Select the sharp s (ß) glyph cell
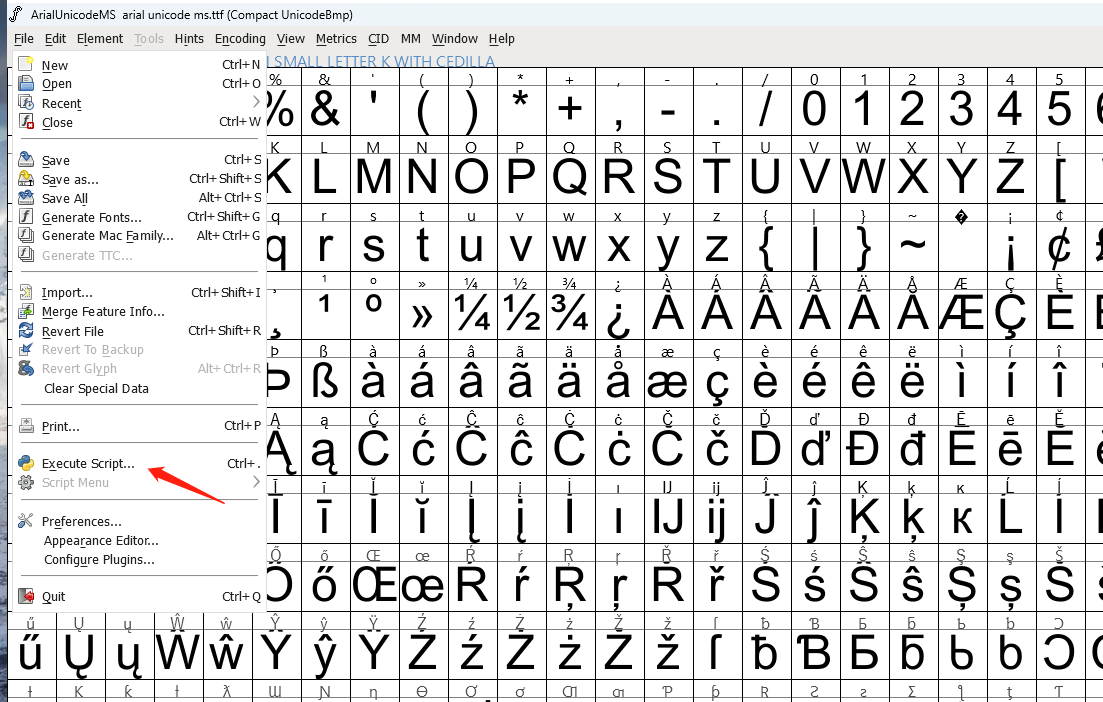 (x=326, y=383)
